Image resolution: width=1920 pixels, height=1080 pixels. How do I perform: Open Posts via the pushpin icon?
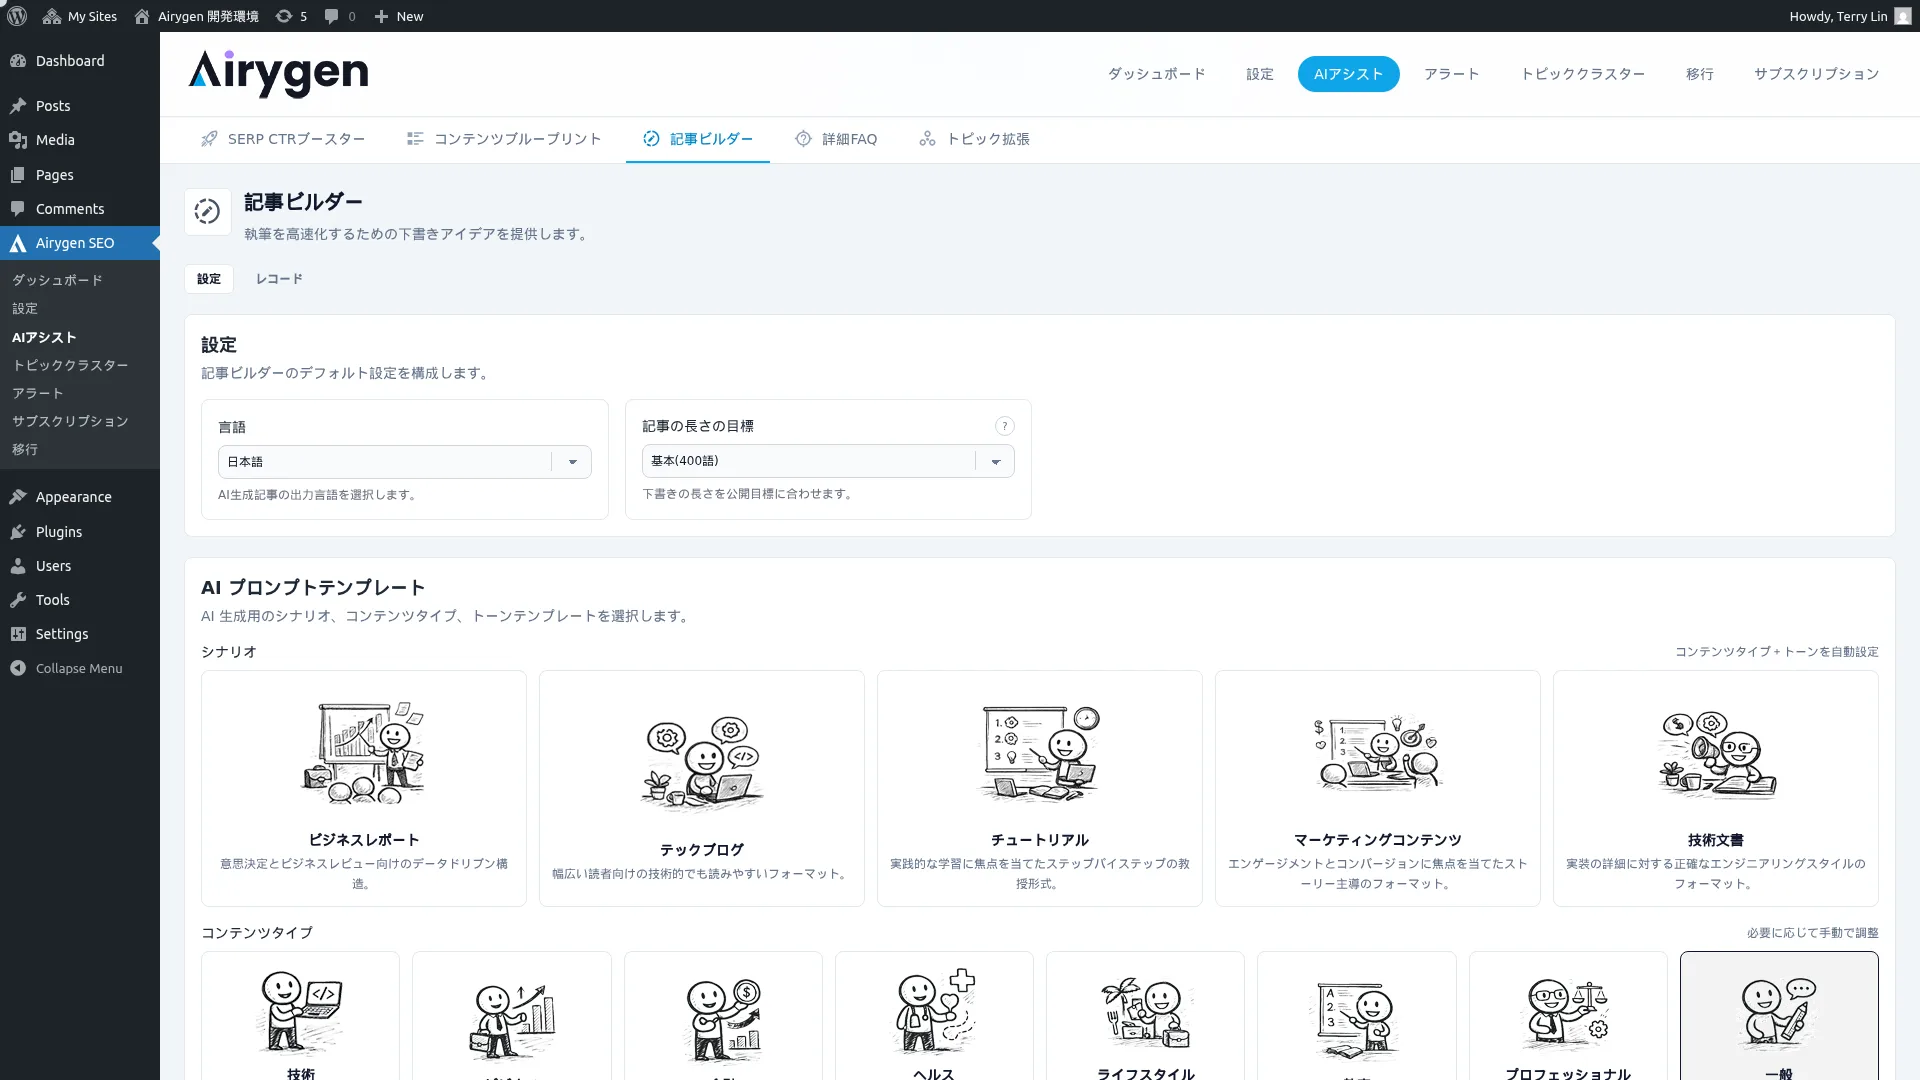pos(18,106)
